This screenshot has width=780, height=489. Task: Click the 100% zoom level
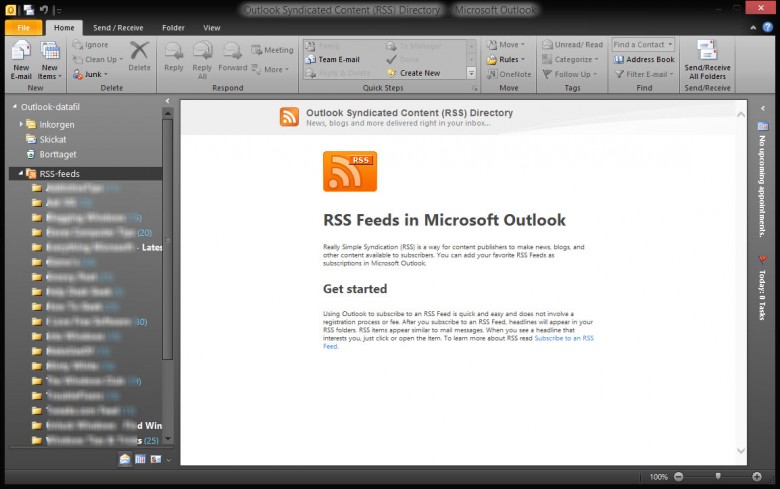(659, 477)
